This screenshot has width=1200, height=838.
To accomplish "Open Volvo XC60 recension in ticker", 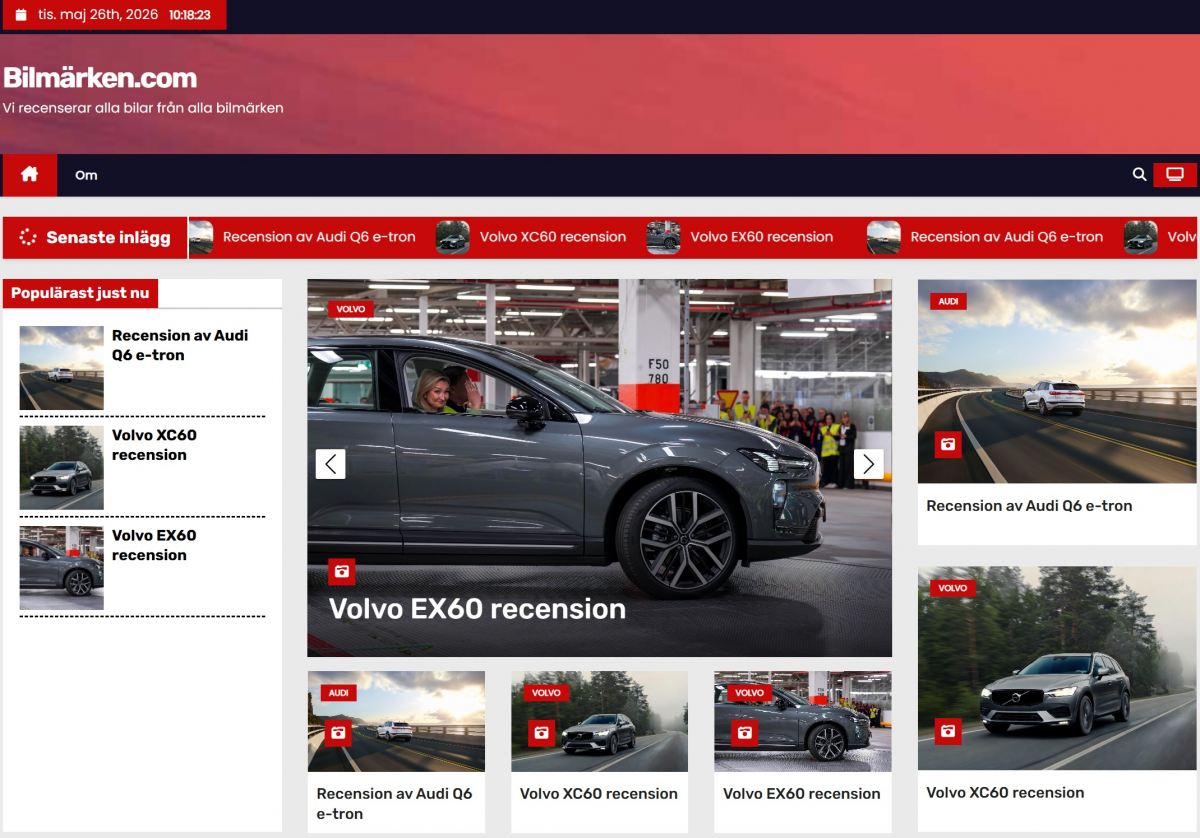I will click(553, 237).
